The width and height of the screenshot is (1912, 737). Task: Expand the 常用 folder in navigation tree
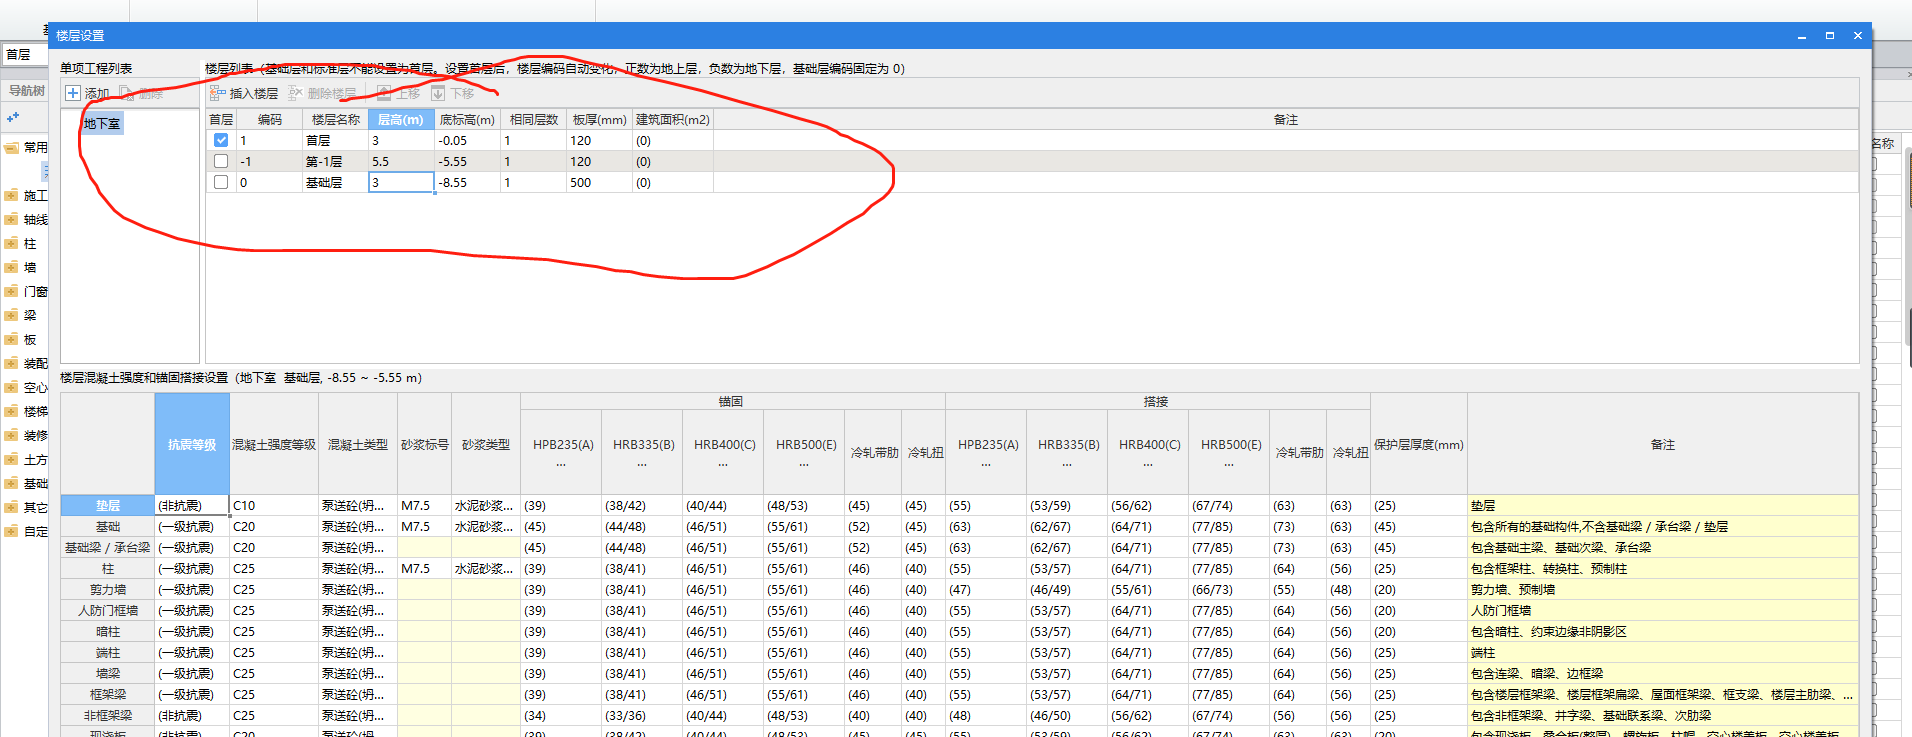pyautogui.click(x=11, y=147)
